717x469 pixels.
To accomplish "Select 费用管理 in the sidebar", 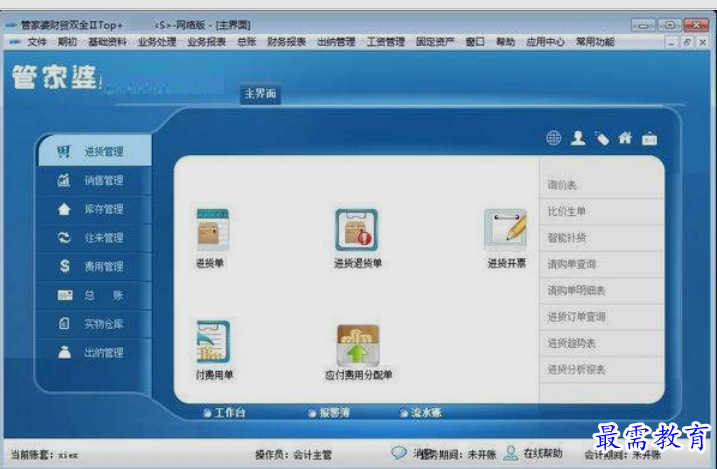I will point(95,266).
